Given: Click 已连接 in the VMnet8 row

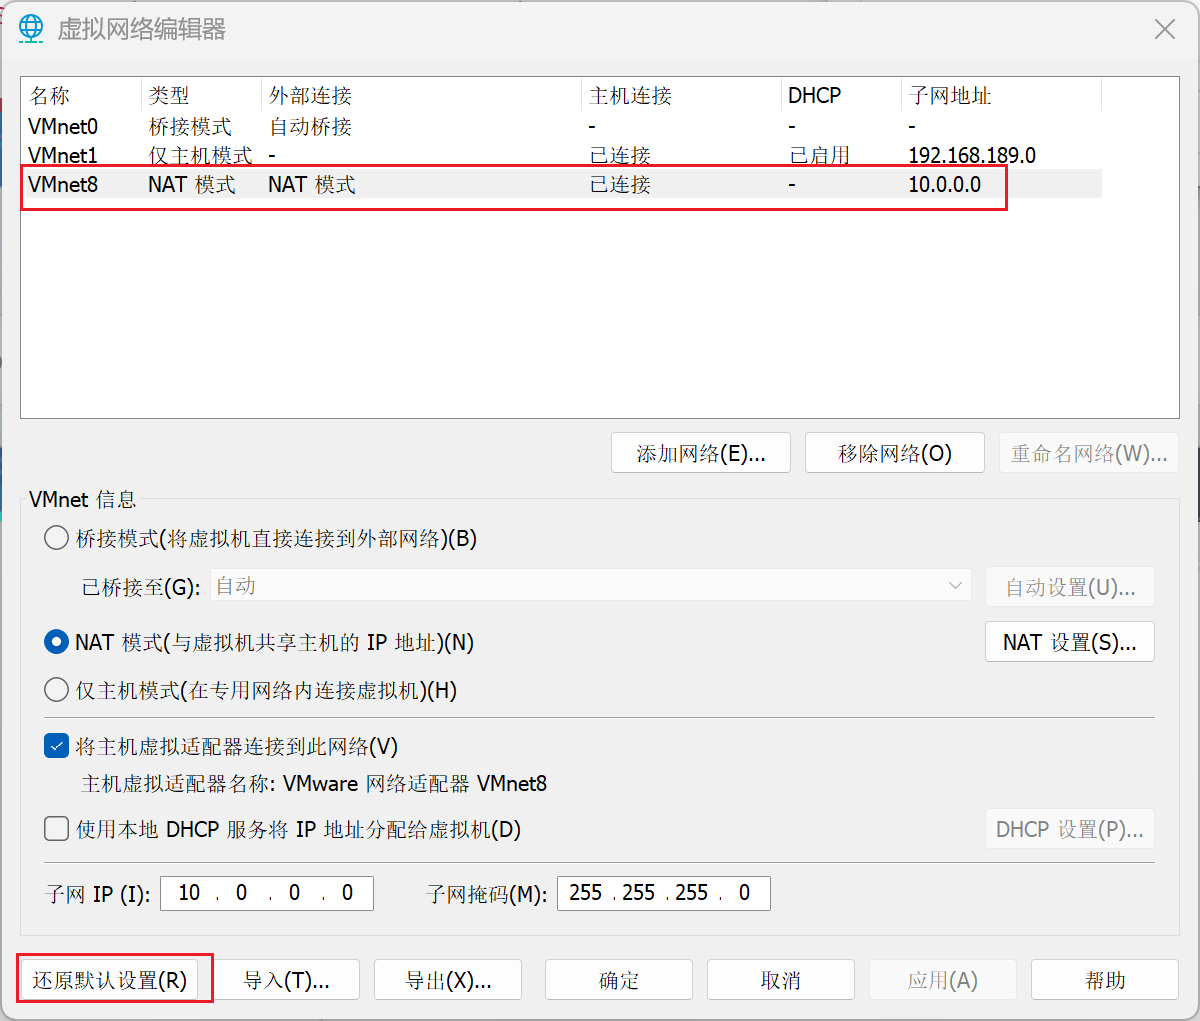Looking at the screenshot, I should pyautogui.click(x=620, y=184).
